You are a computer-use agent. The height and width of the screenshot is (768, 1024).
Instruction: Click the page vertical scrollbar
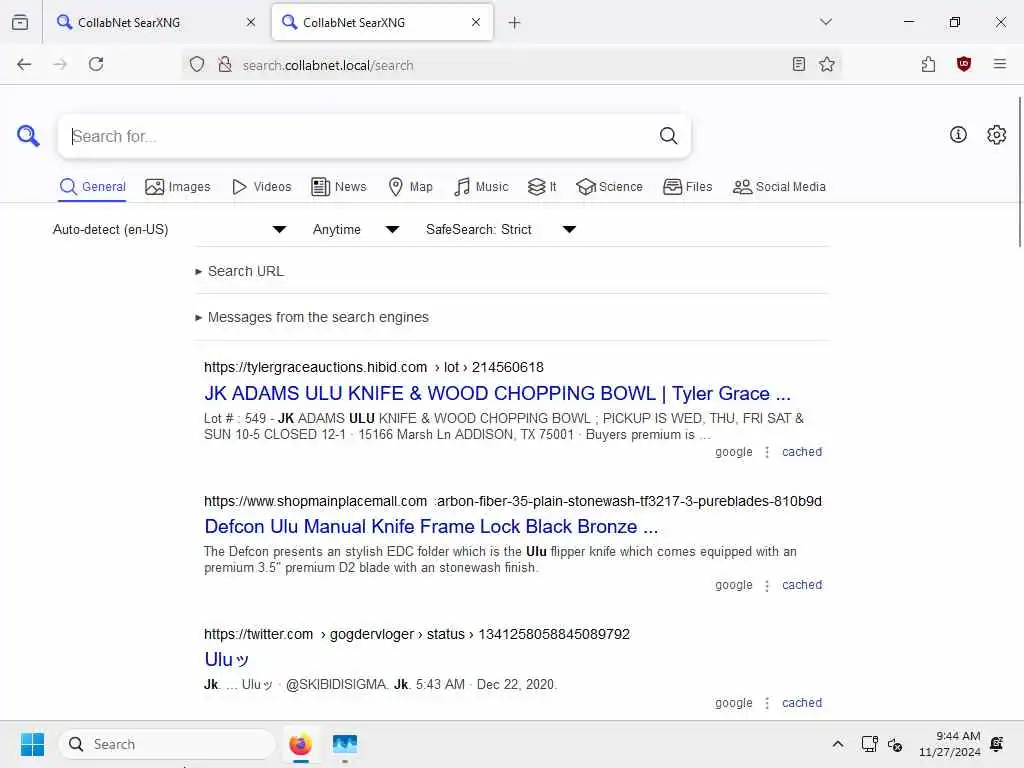1019,171
